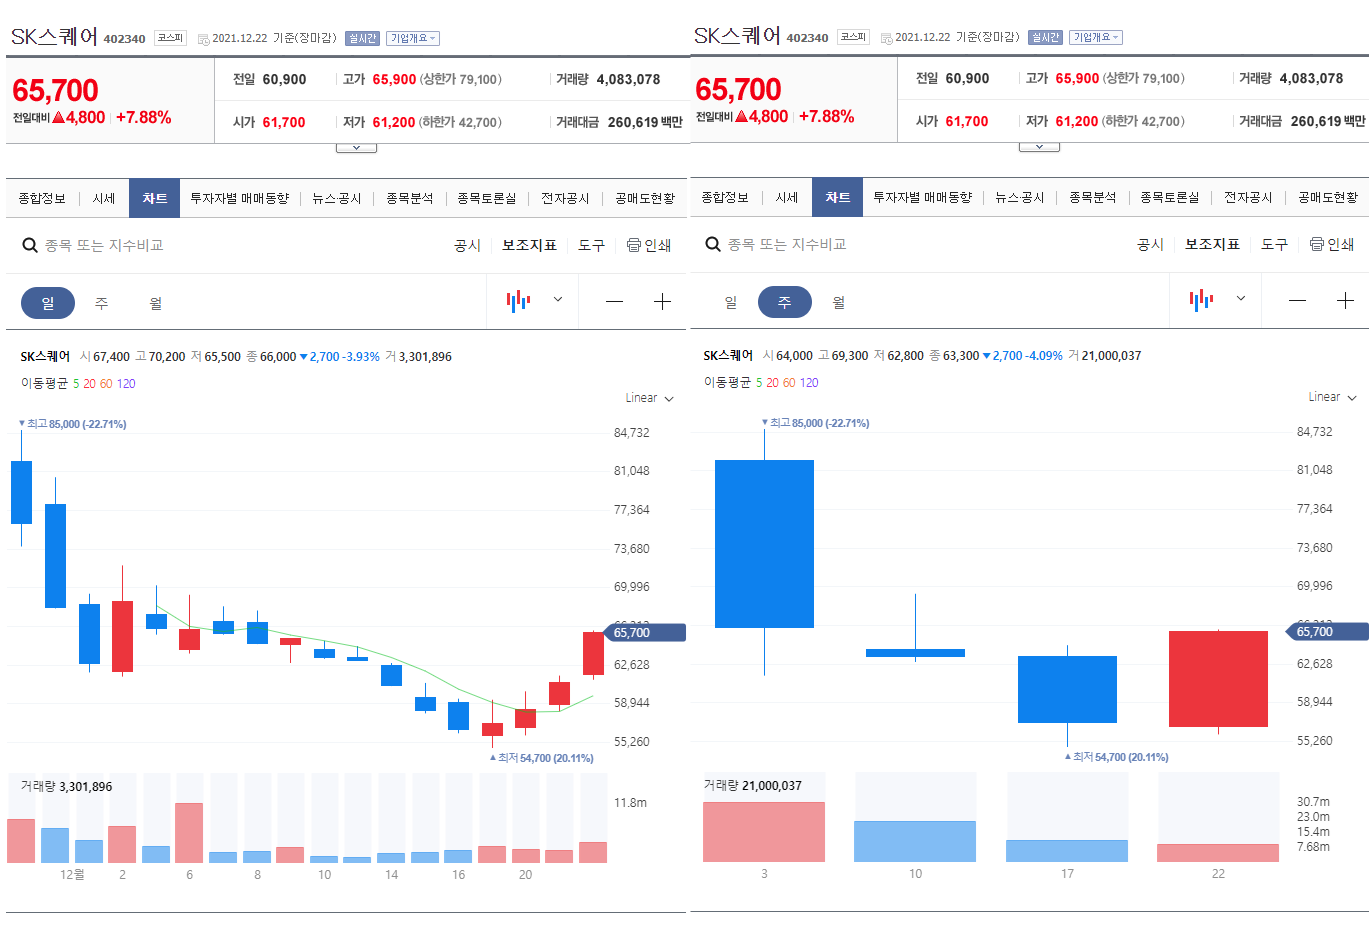The image size is (1369, 925).
Task: Click 도구 button in the weekly-chart panel
Action: pos(1274,244)
